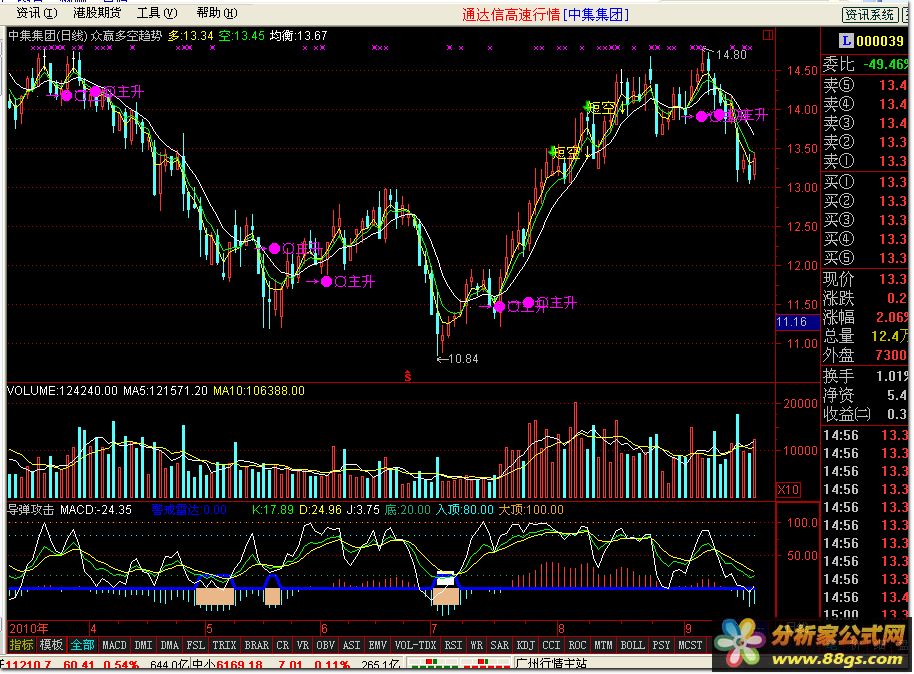Select the EMV indicator tab
The image size is (914, 674).
pyautogui.click(x=378, y=645)
